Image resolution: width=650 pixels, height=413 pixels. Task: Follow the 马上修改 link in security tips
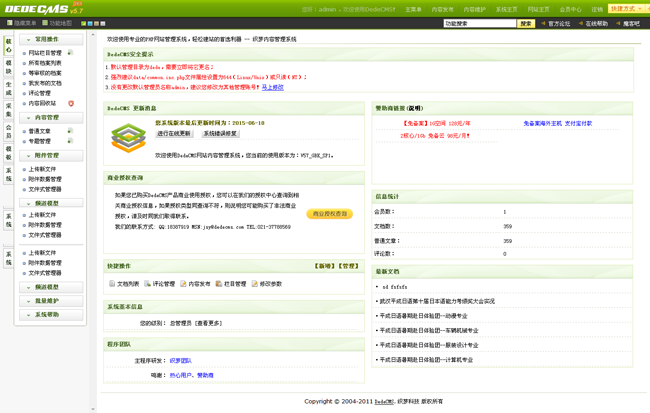(x=272, y=88)
